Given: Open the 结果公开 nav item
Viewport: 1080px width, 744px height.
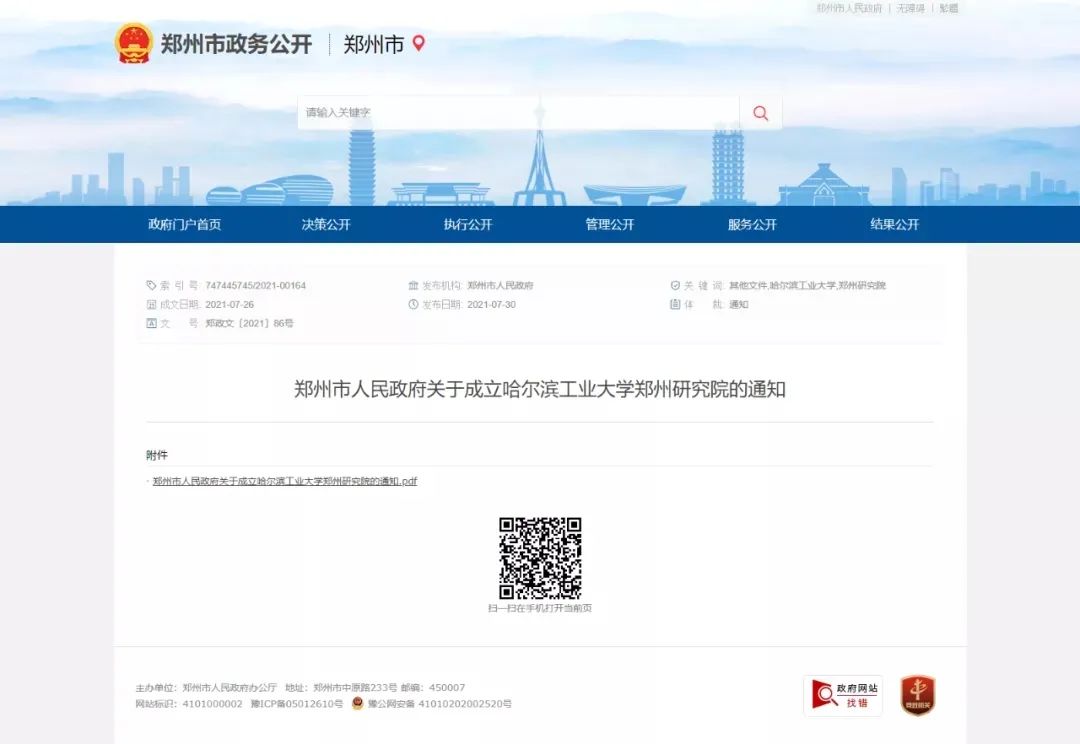Looking at the screenshot, I should pos(895,225).
